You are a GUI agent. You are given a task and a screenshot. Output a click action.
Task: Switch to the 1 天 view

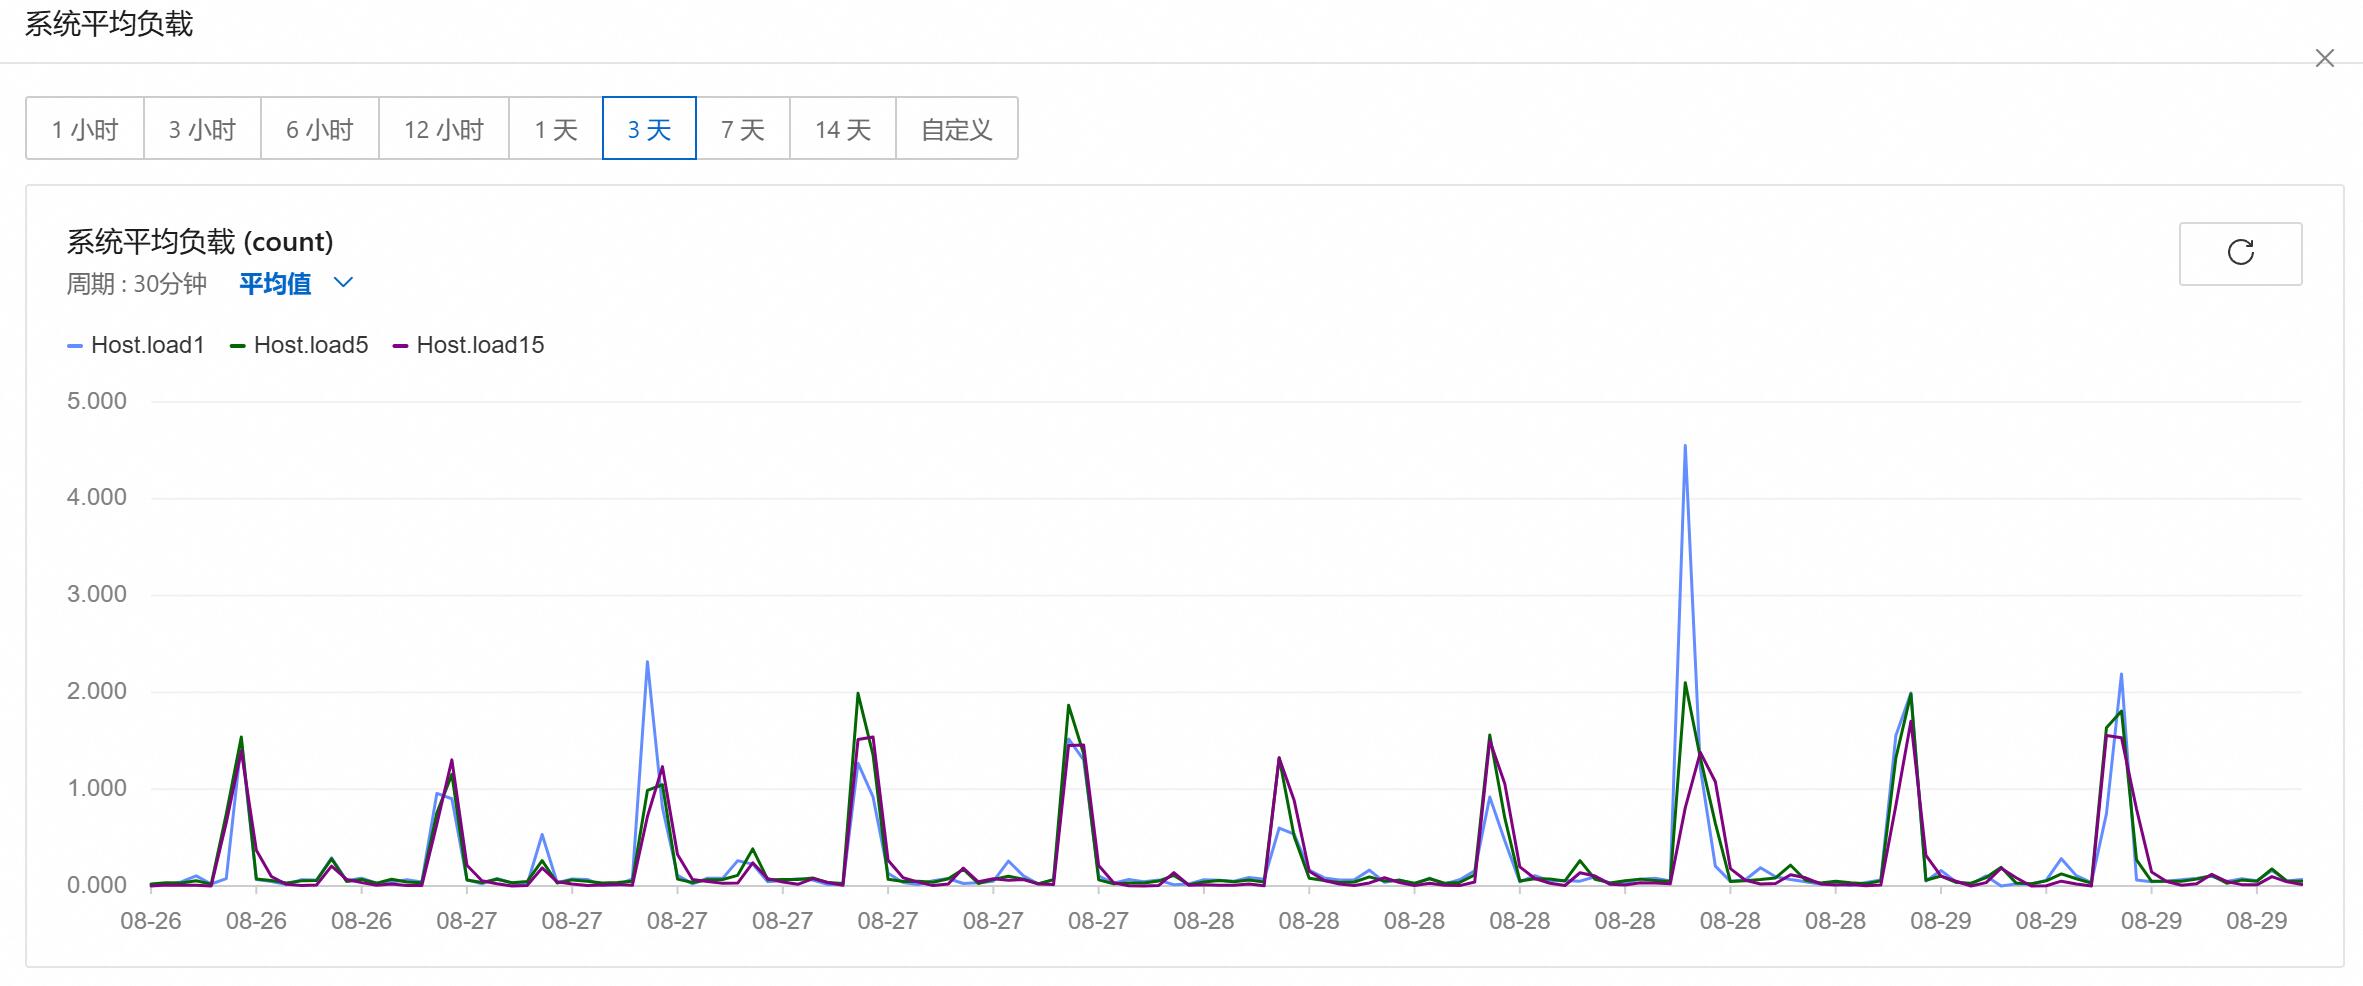(x=556, y=129)
